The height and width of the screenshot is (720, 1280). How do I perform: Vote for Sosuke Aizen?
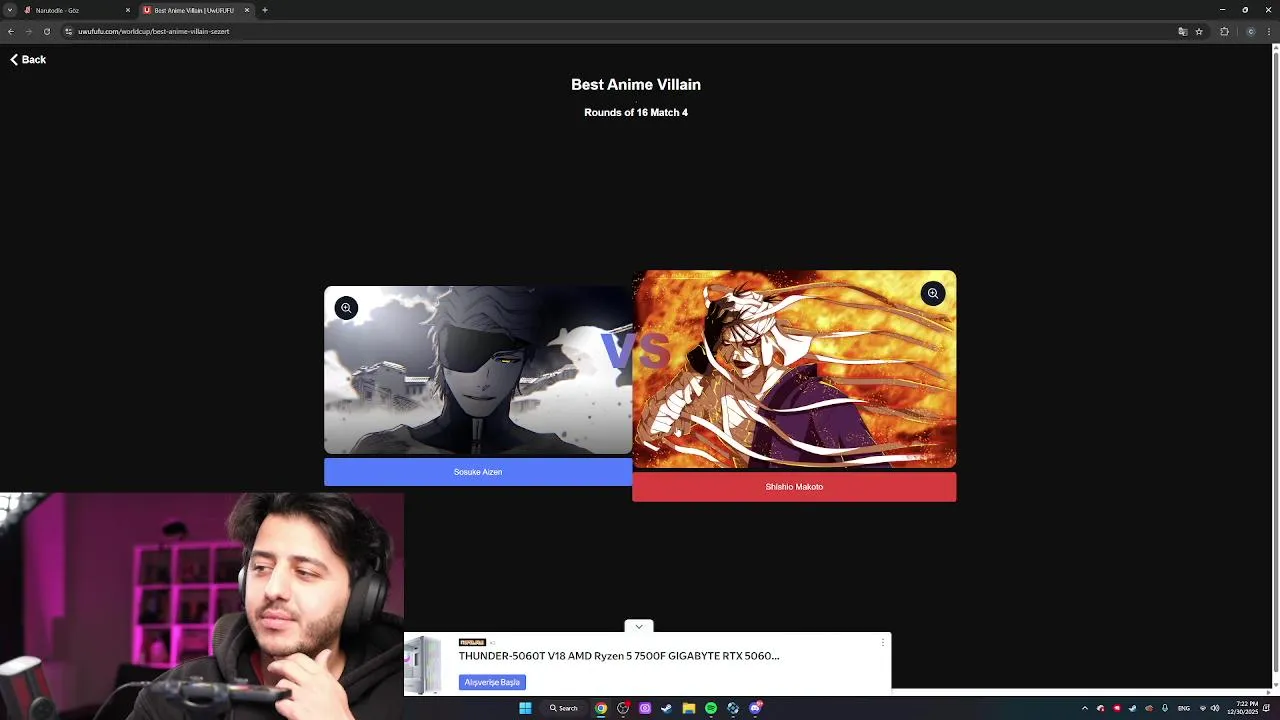[478, 472]
